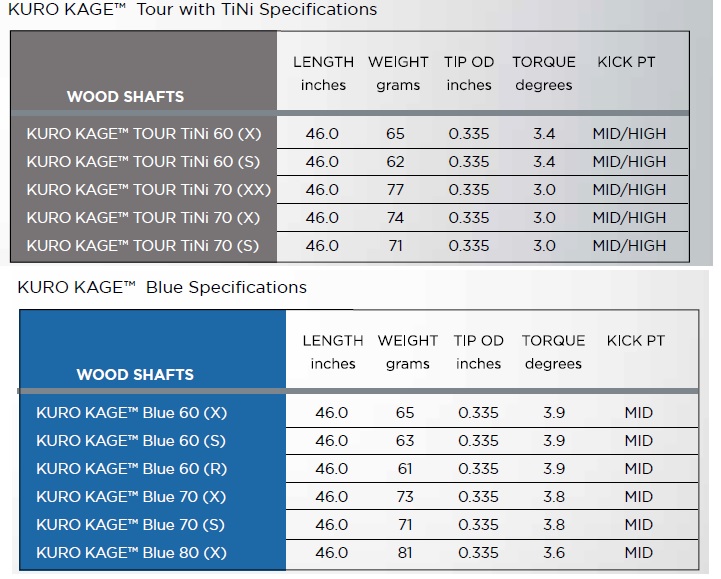Click the 'KURO KAGE Blue Specifications' title
Viewport: 721px width, 579px height.
pyautogui.click(x=162, y=287)
